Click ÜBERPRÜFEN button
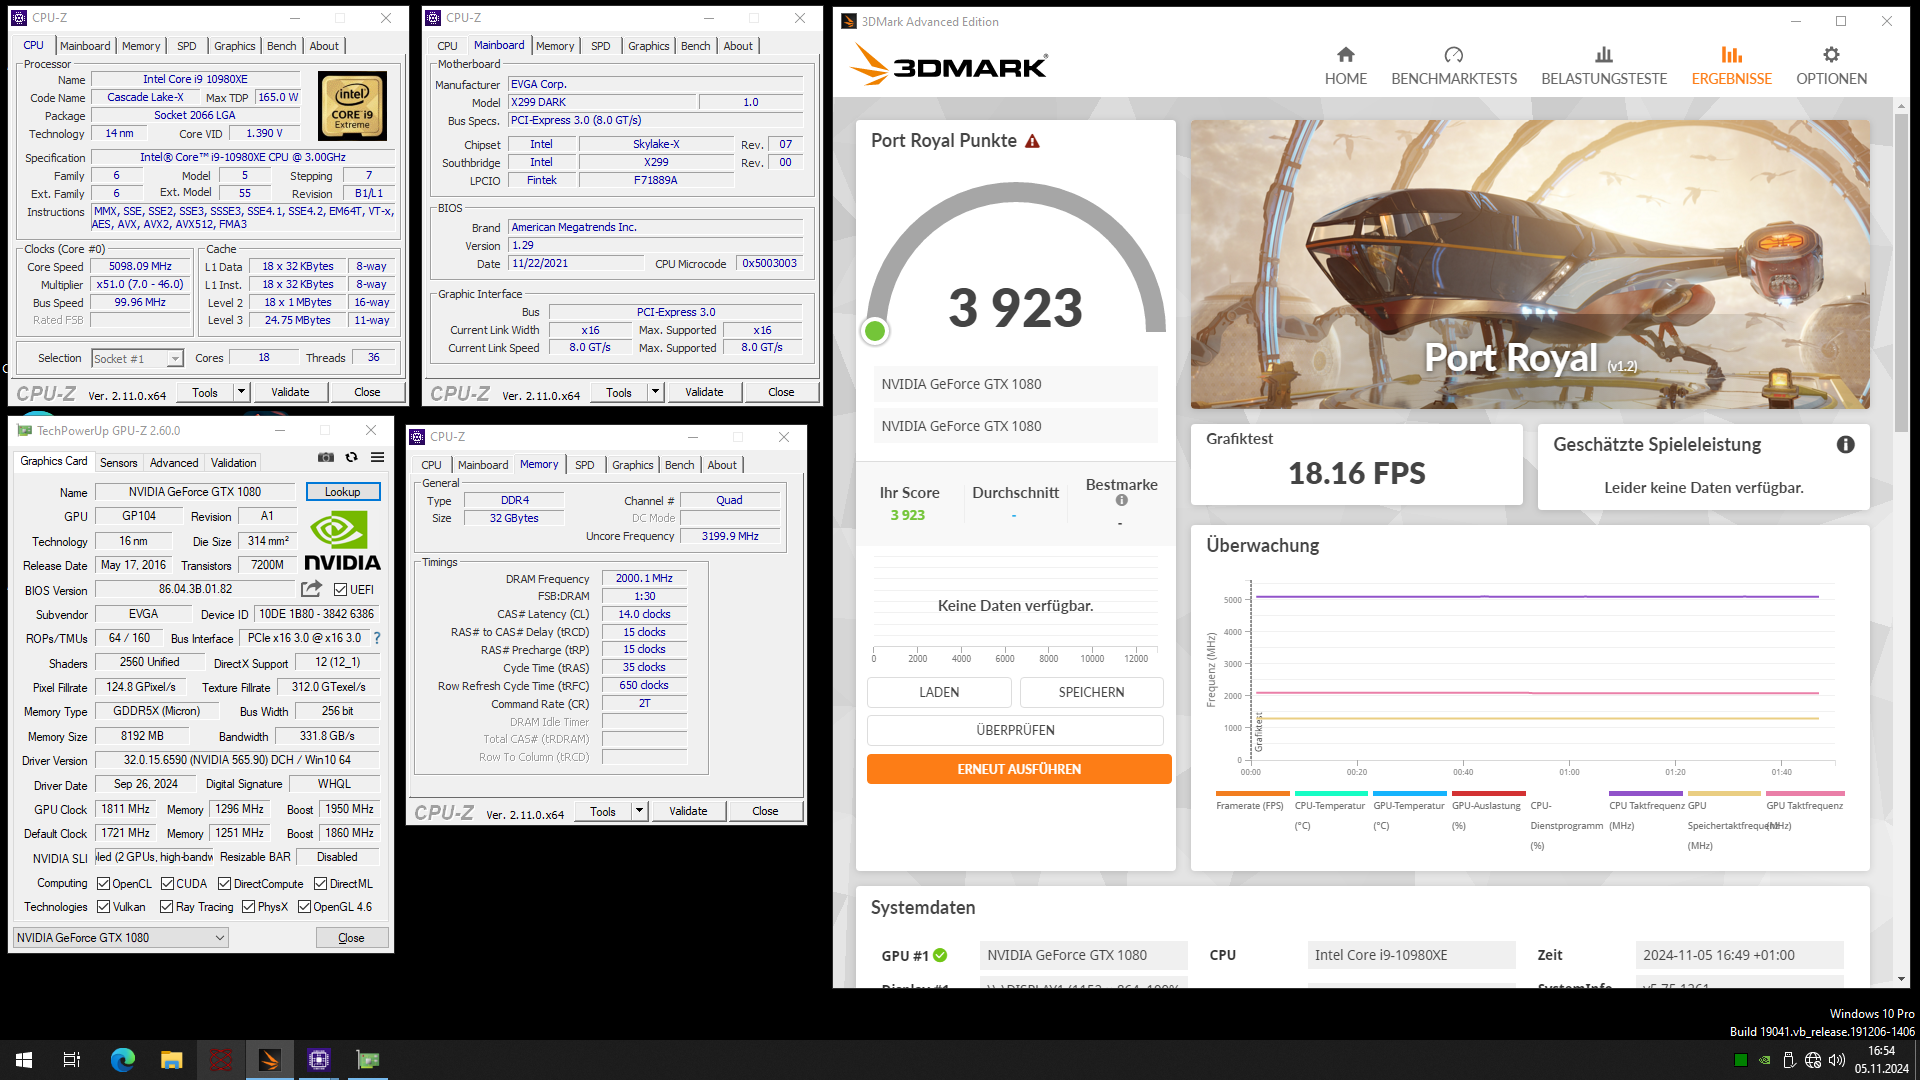This screenshot has width=1920, height=1080. click(1015, 730)
